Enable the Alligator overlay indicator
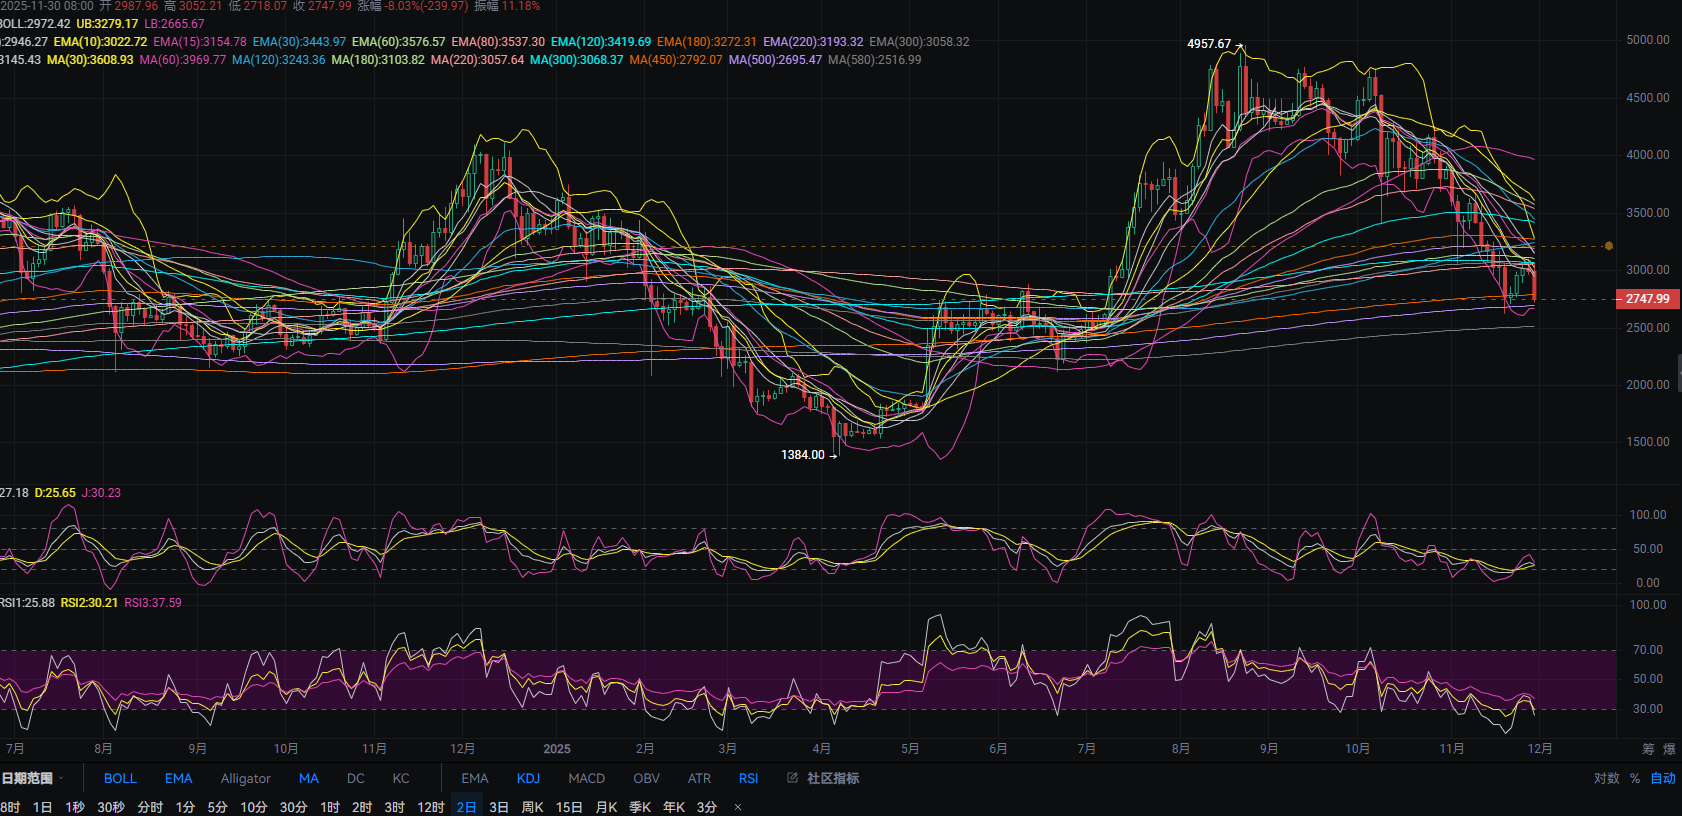 pos(245,778)
